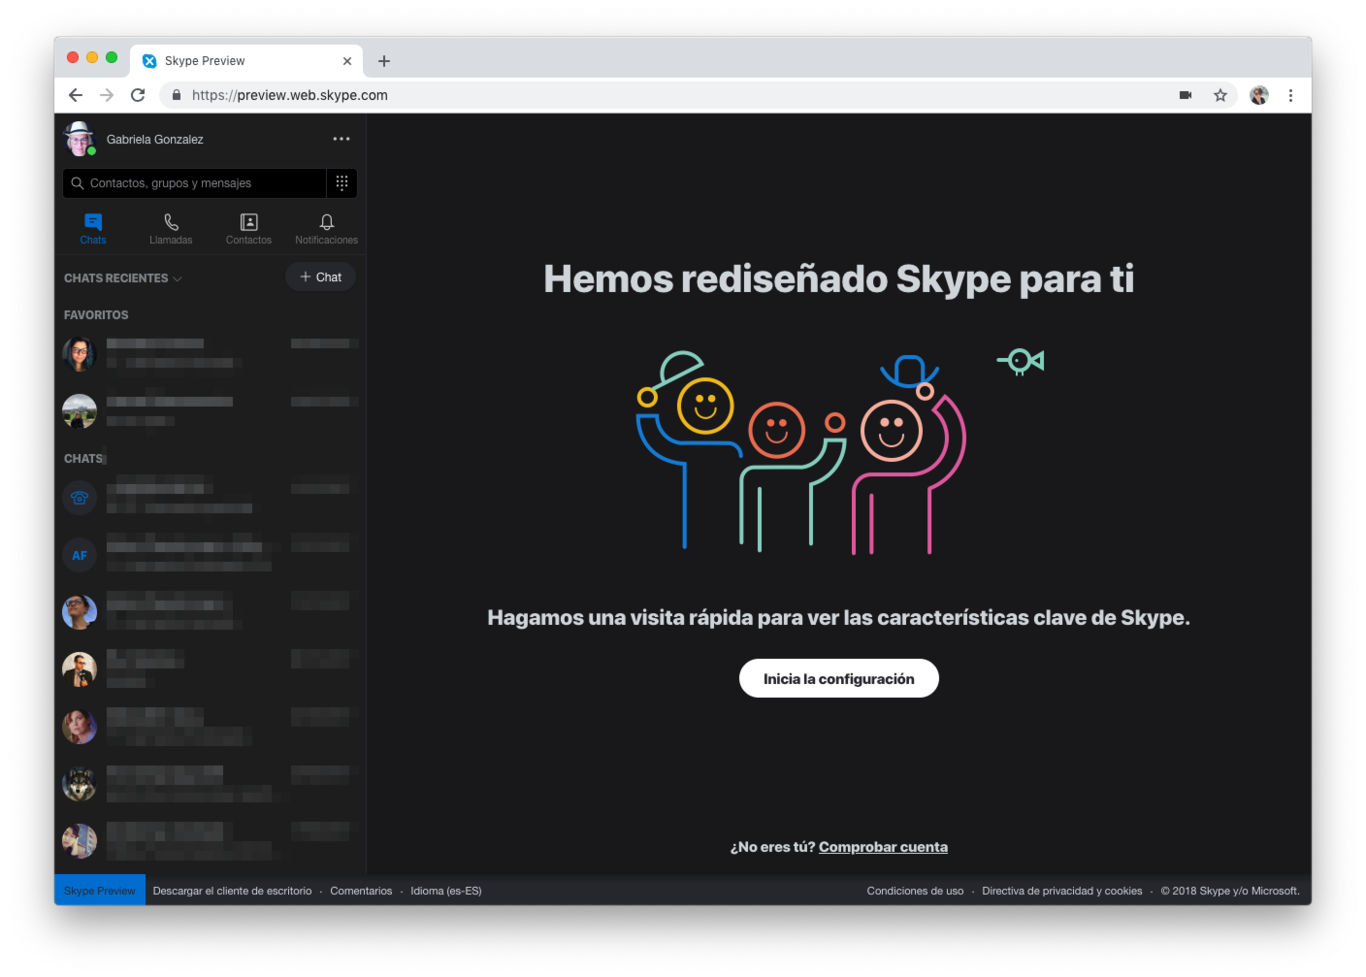Follow the Comprobar cuenta link
1366x977 pixels.
click(883, 847)
